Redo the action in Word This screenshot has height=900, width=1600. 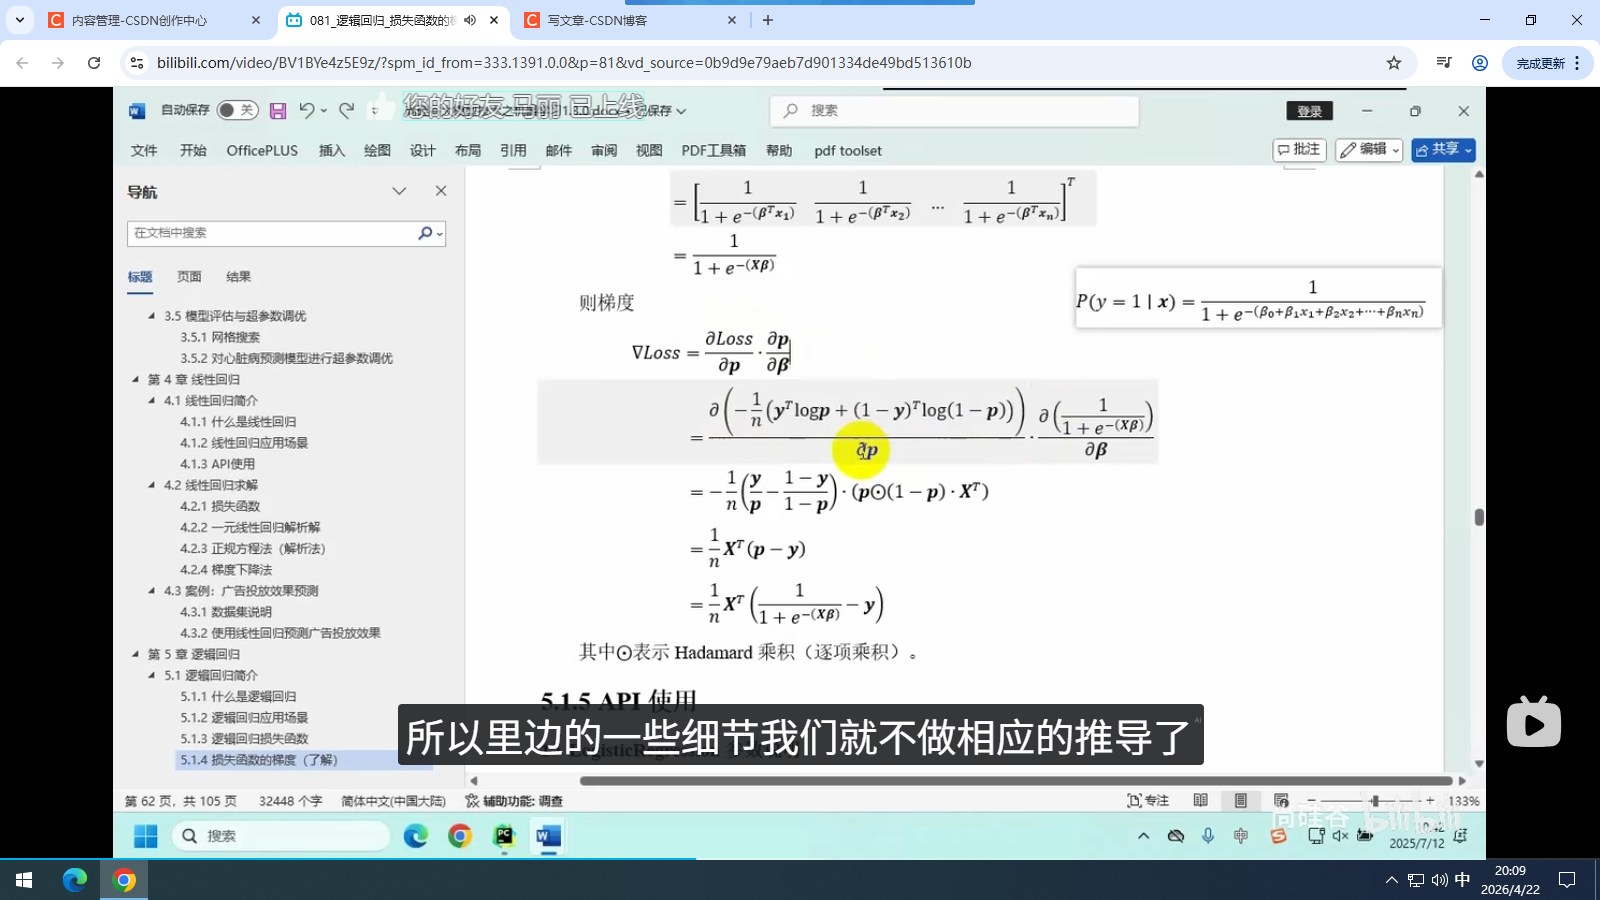(x=347, y=110)
